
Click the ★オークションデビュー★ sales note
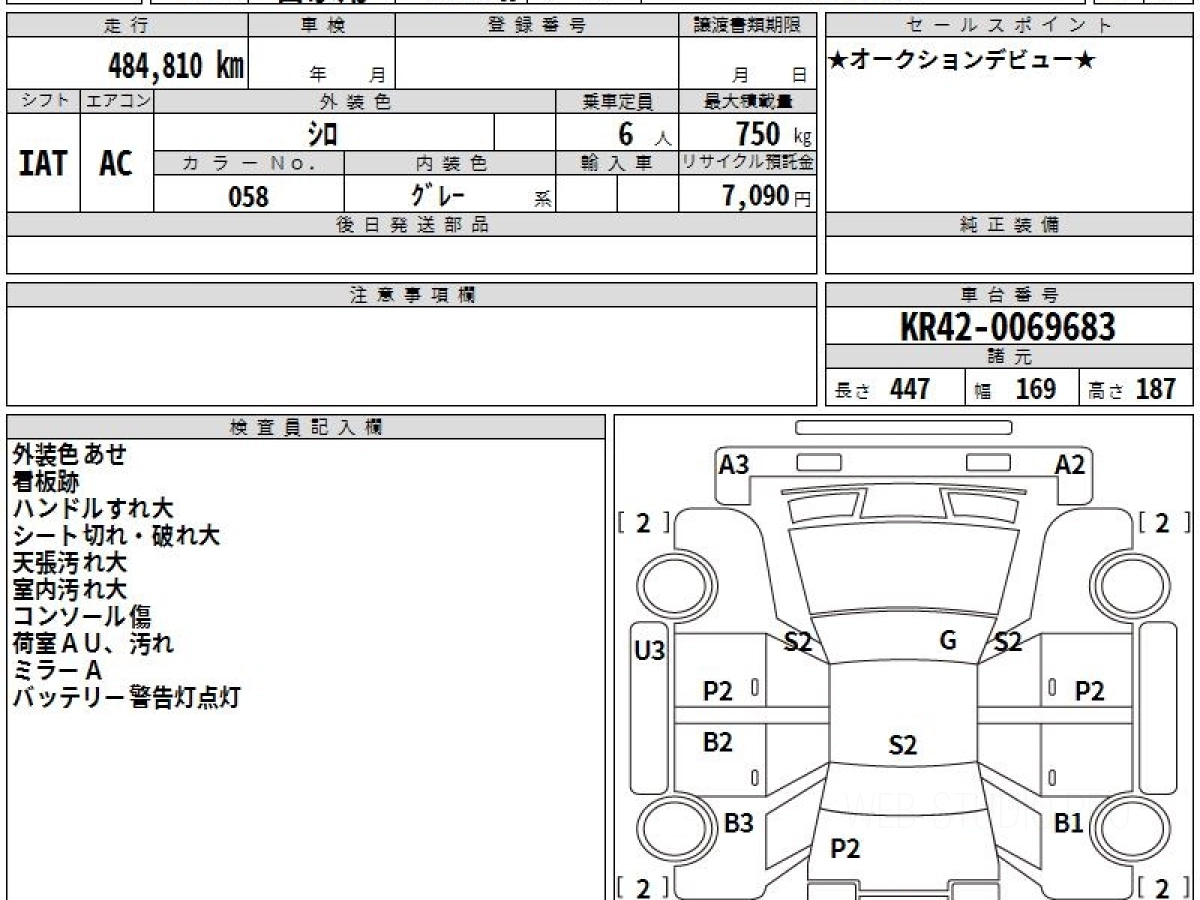pyautogui.click(x=962, y=60)
